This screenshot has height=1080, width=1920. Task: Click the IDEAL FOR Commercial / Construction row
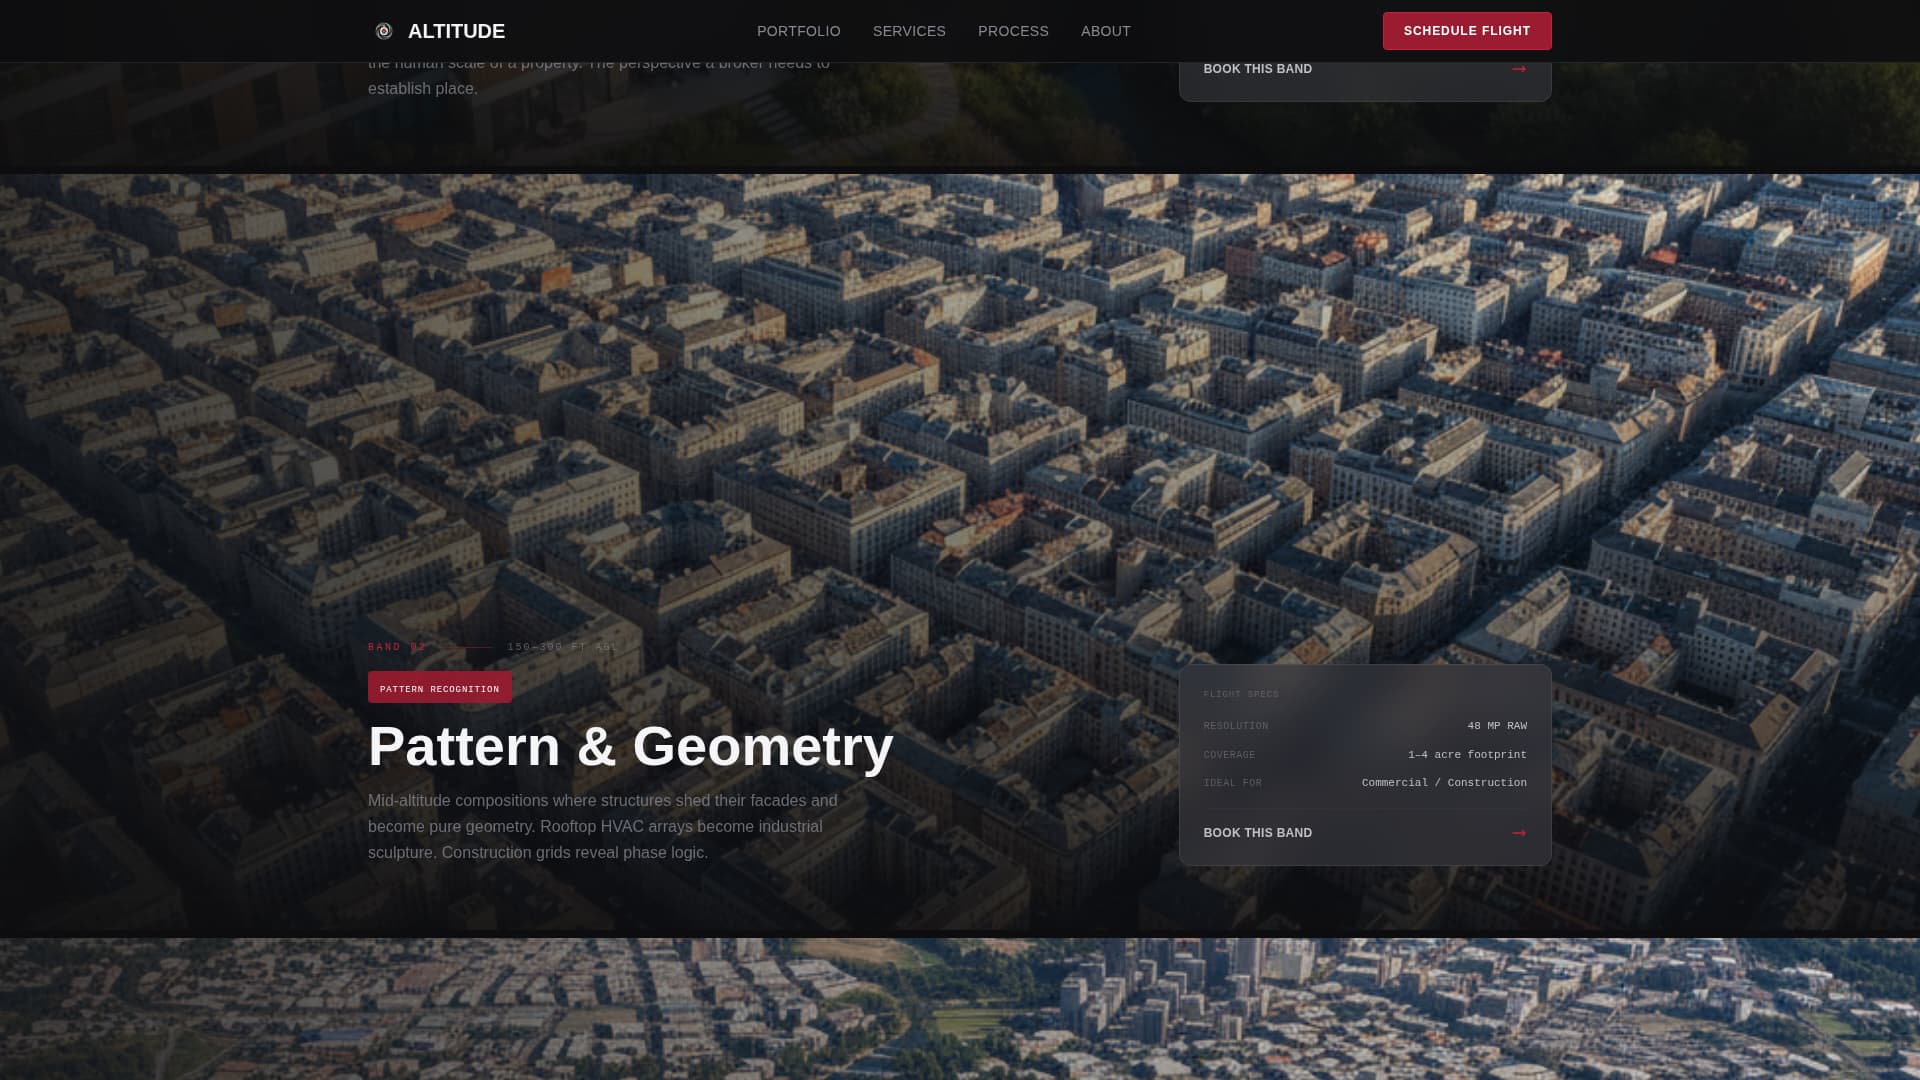tap(1365, 783)
